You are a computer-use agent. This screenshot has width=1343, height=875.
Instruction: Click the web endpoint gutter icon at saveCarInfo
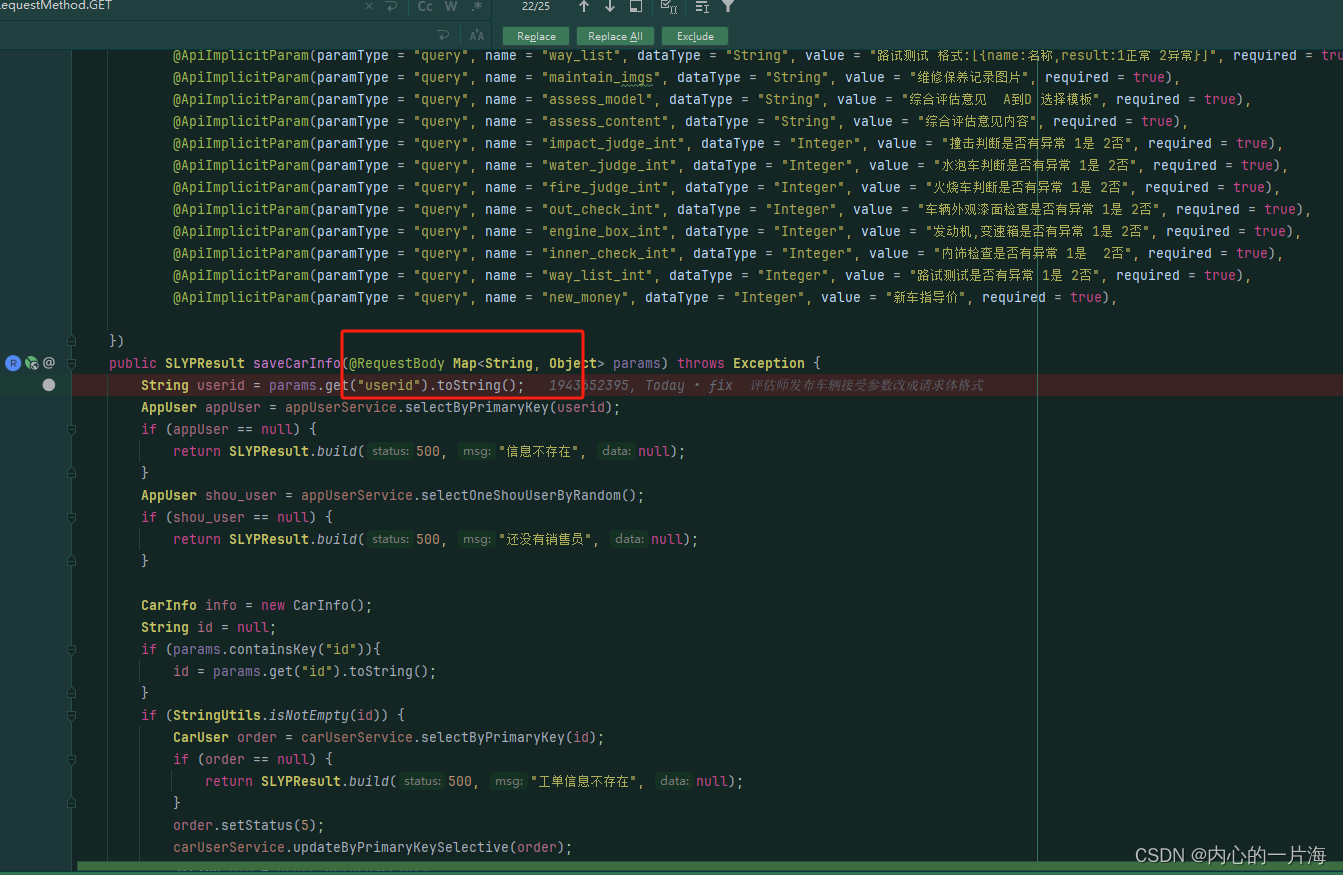tap(31, 363)
